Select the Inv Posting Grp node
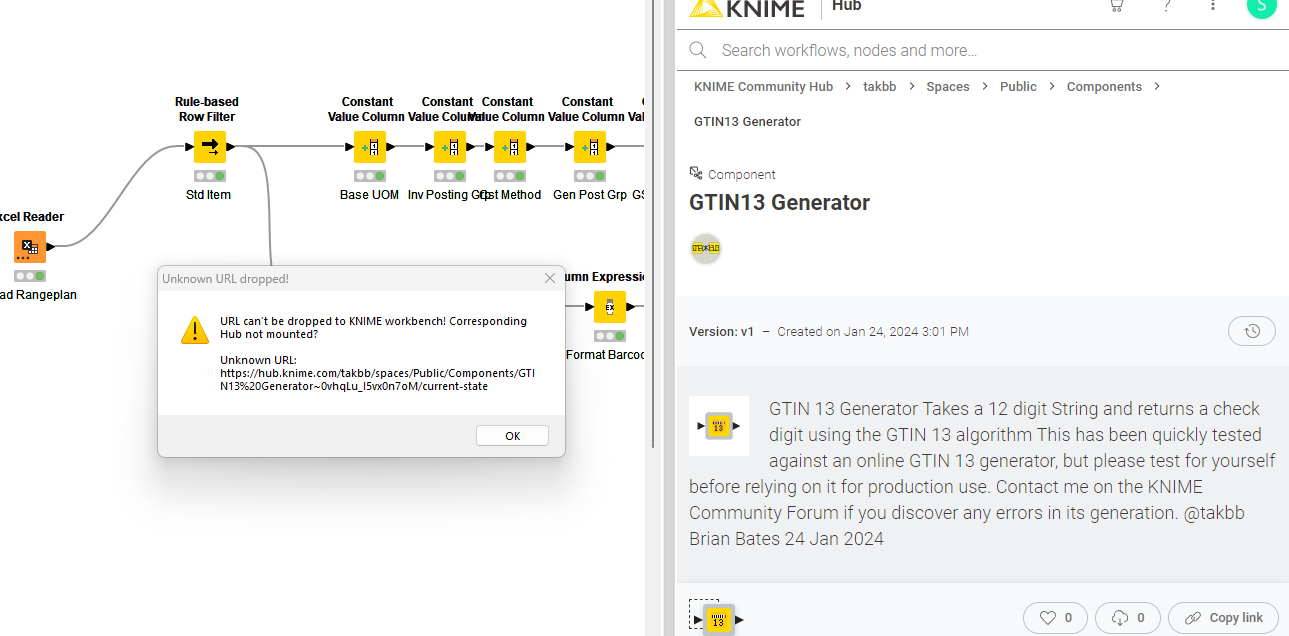 (x=450, y=147)
